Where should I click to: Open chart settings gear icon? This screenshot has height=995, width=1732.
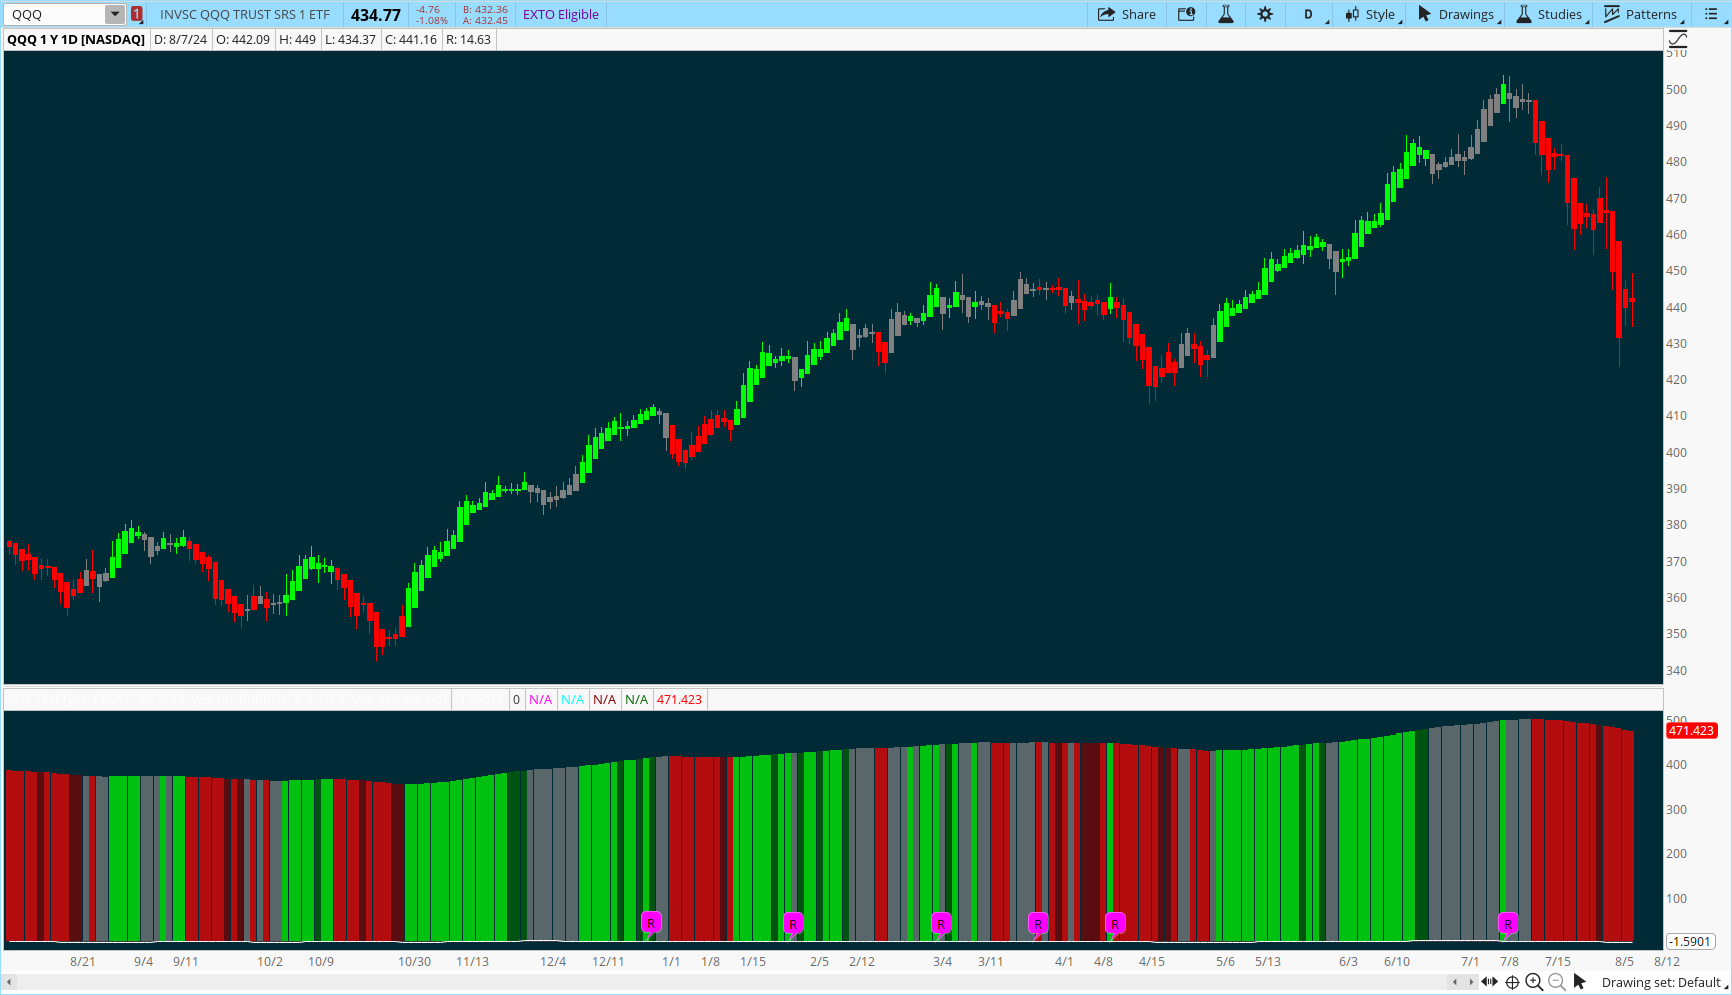point(1265,14)
